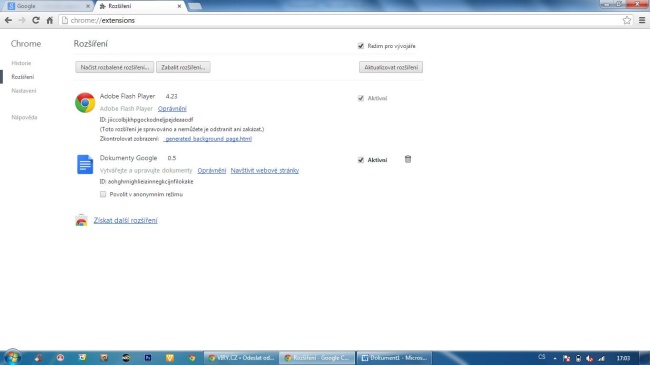This screenshot has width=650, height=365.
Task: Open the Windows Start button
Action: click(12, 357)
